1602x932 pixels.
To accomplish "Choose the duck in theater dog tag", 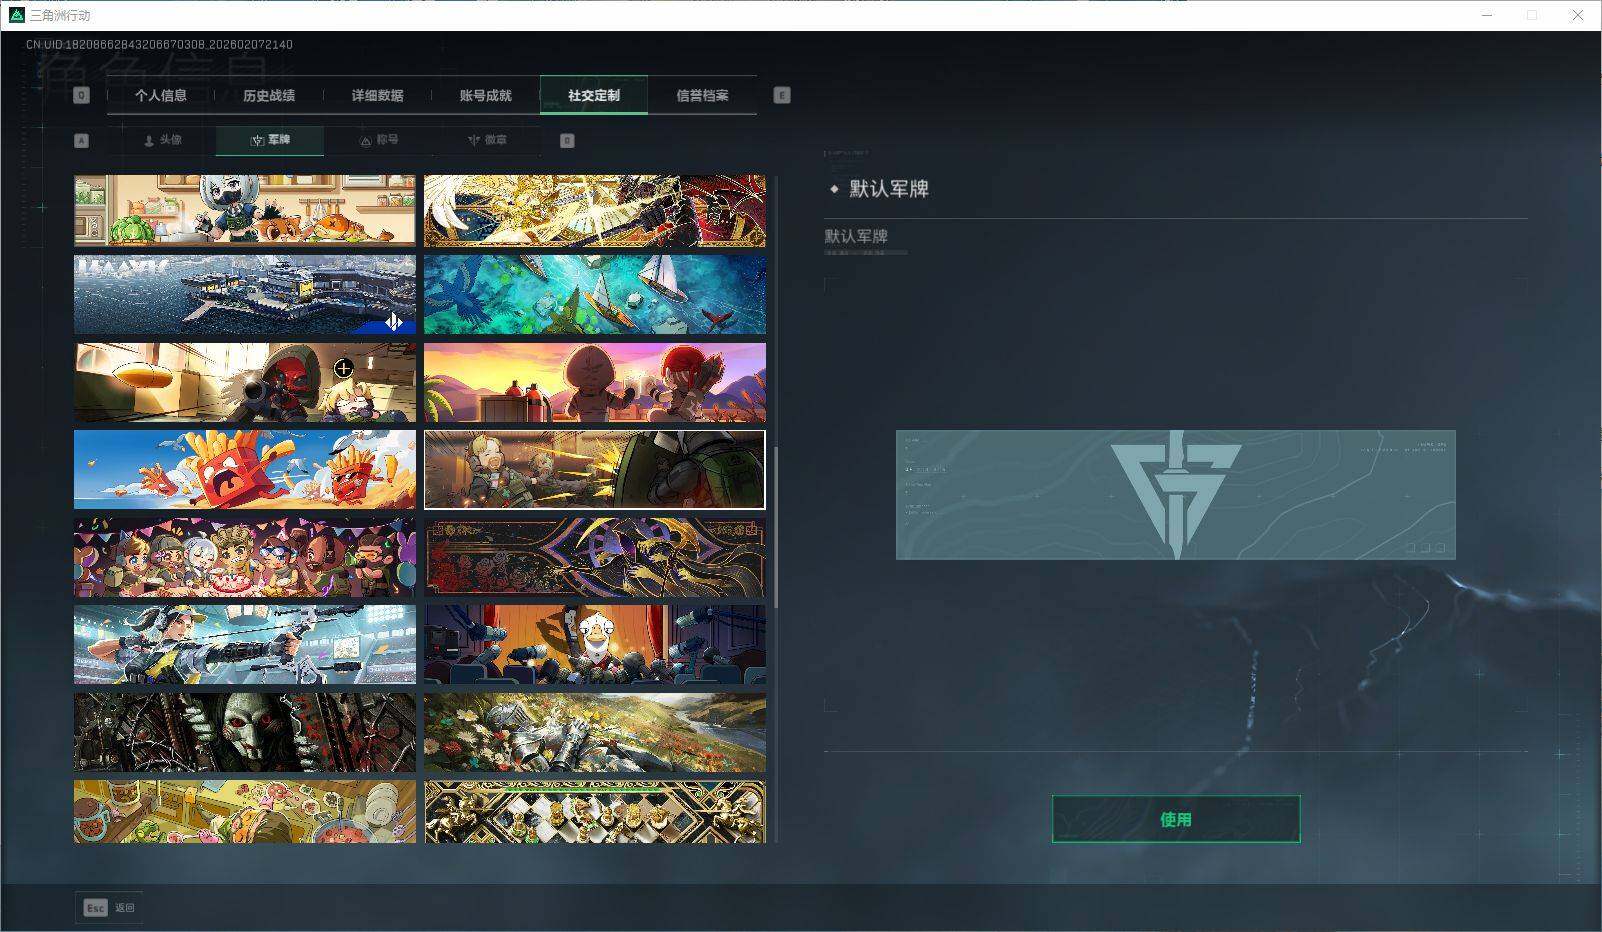I will point(595,645).
